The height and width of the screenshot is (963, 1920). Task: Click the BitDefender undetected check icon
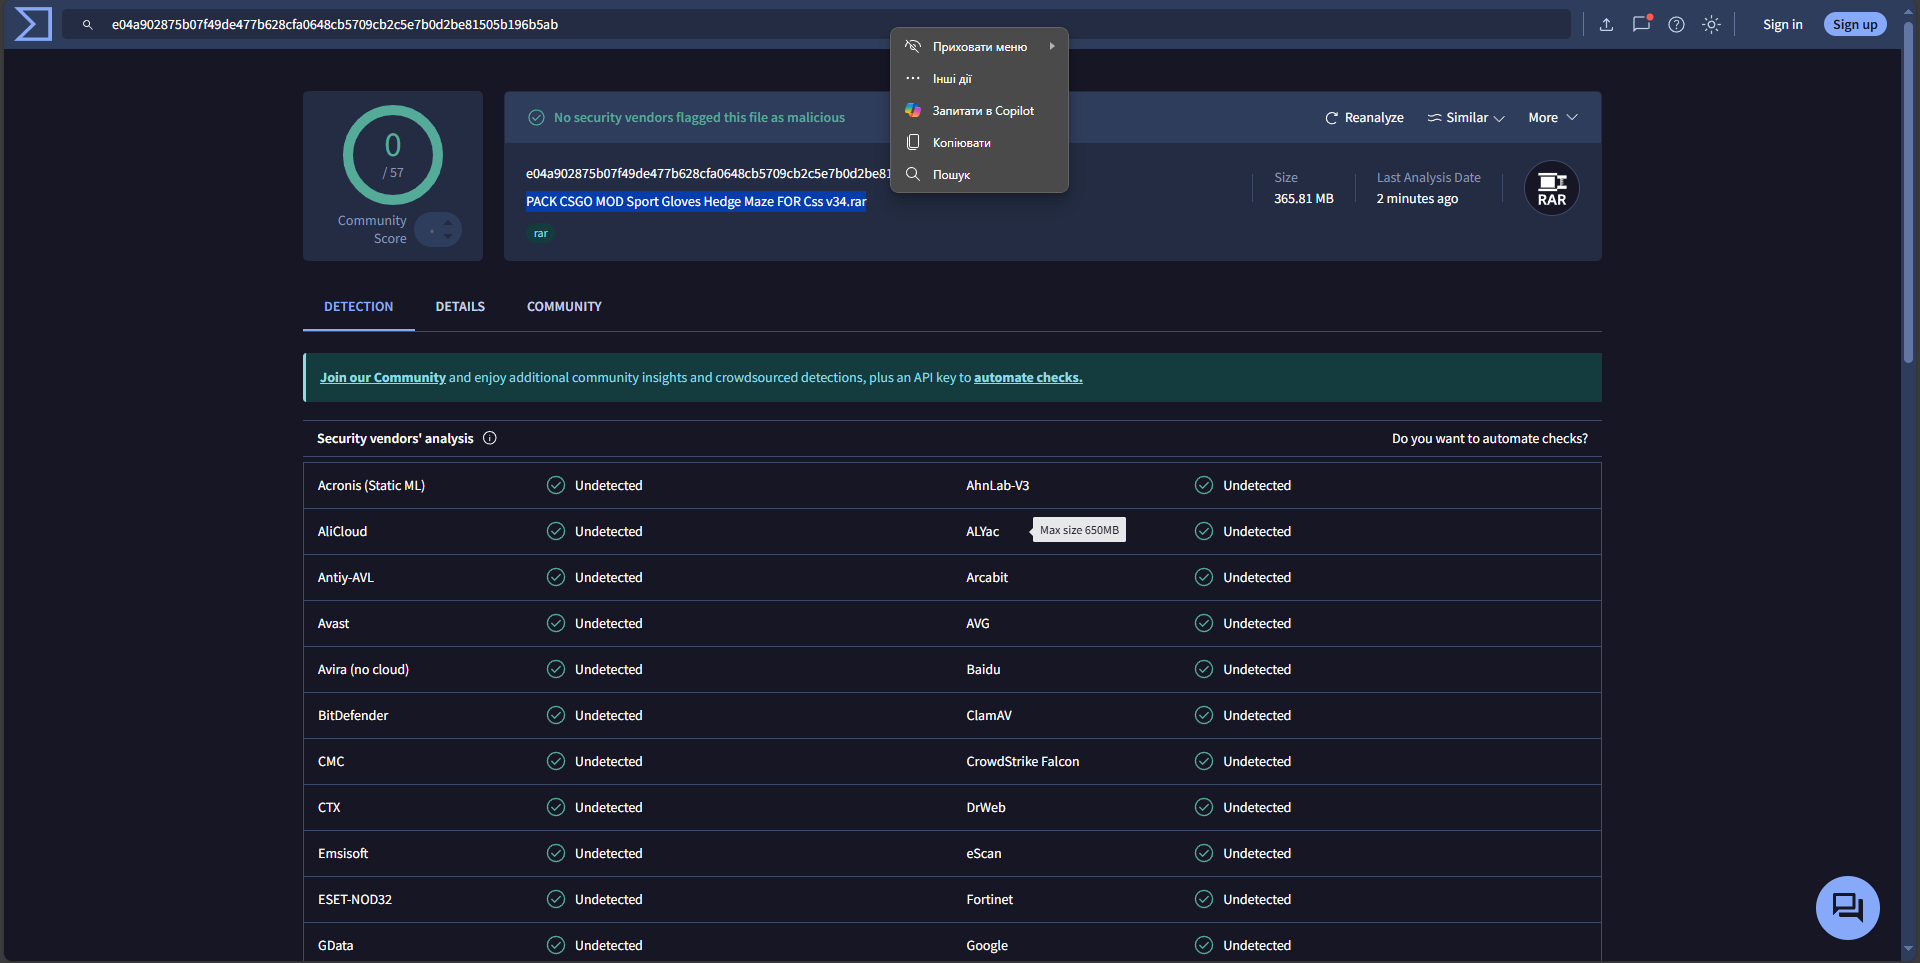(x=556, y=715)
